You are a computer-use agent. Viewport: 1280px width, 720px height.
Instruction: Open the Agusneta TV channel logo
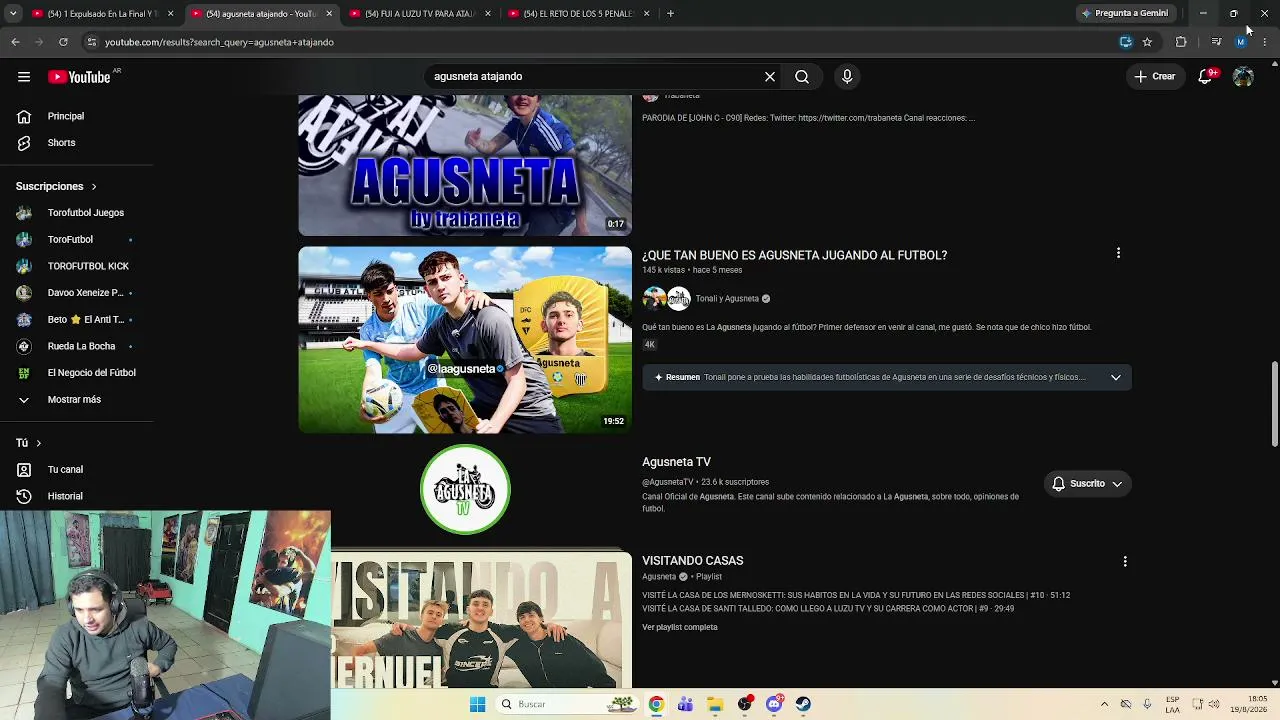click(x=465, y=490)
